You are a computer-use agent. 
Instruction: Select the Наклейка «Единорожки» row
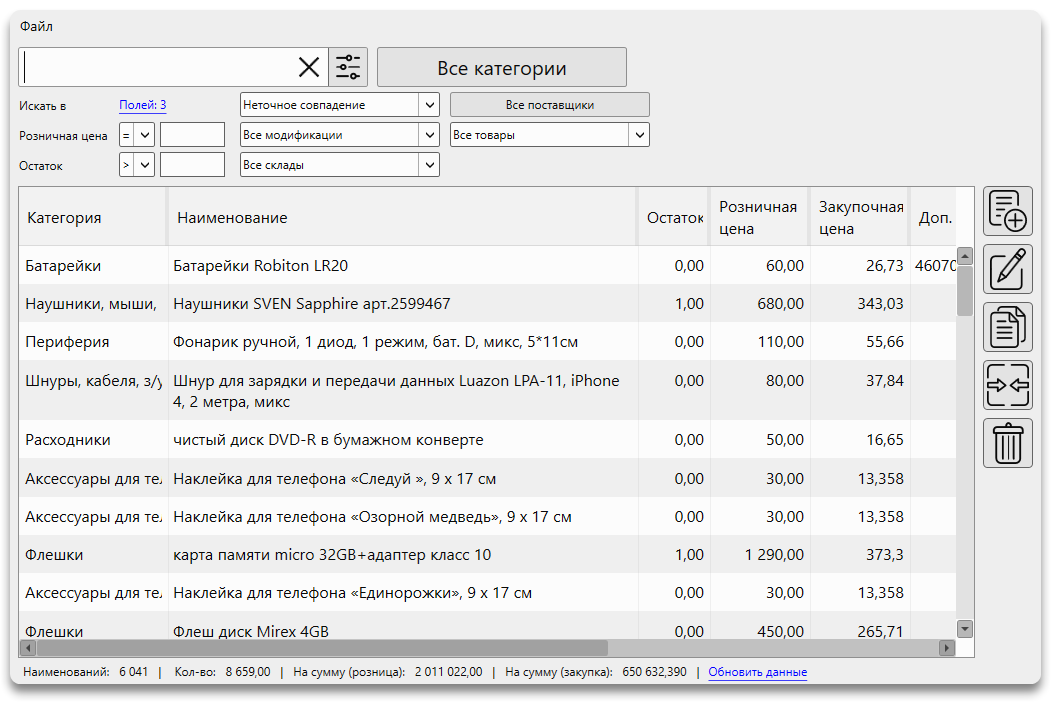coord(487,593)
